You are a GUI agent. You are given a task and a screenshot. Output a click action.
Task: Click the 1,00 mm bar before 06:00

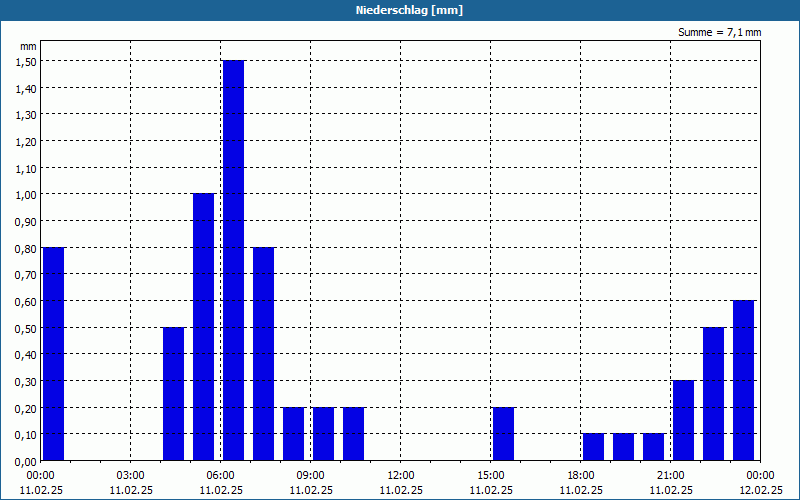(x=204, y=328)
